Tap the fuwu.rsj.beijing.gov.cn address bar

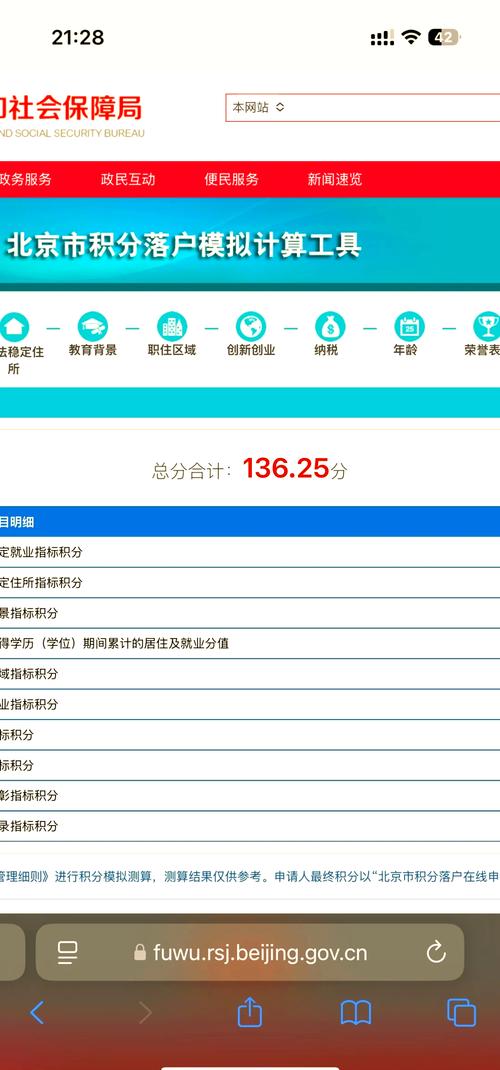pyautogui.click(x=250, y=952)
